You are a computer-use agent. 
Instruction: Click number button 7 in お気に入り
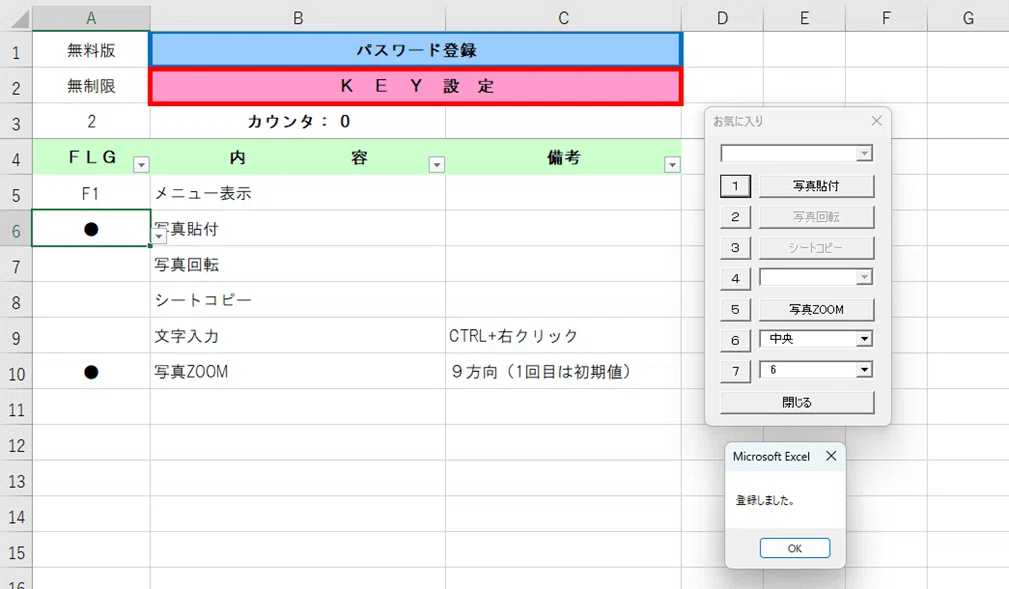point(735,371)
